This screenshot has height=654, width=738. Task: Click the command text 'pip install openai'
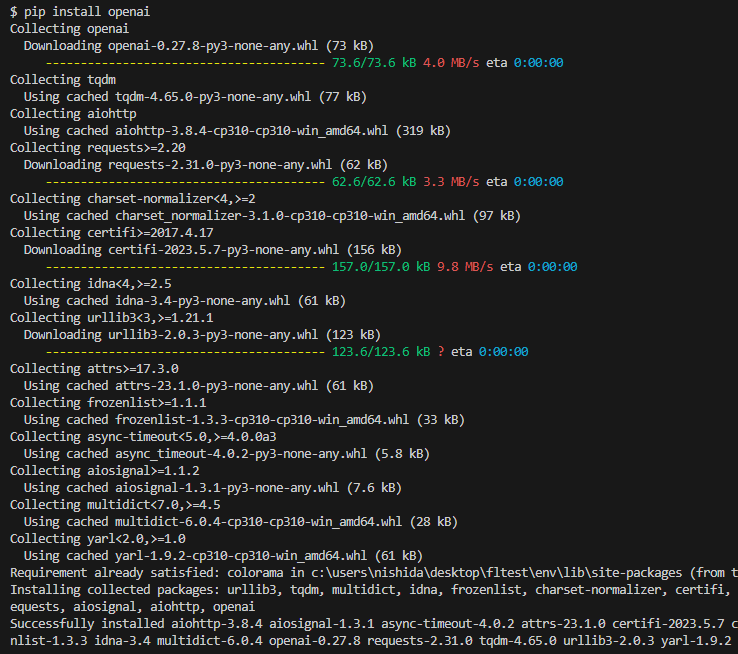87,11
